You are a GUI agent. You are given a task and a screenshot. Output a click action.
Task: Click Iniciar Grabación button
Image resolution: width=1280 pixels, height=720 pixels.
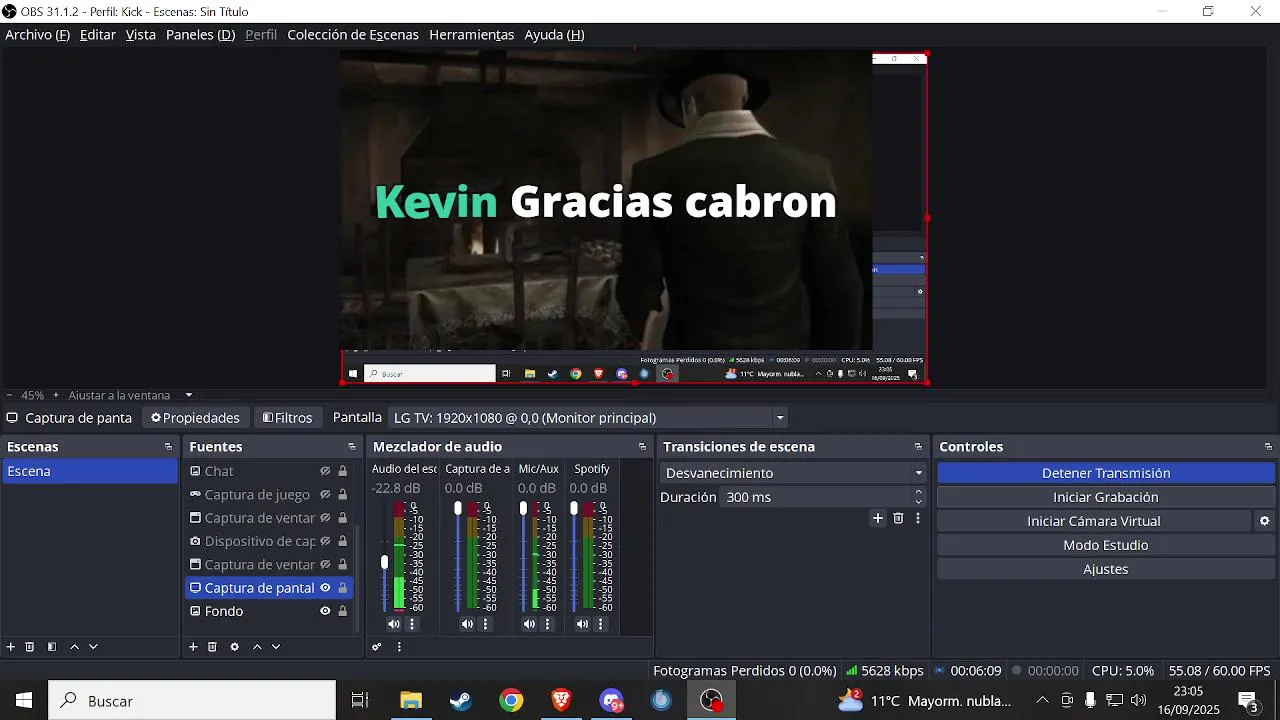tap(1106, 497)
